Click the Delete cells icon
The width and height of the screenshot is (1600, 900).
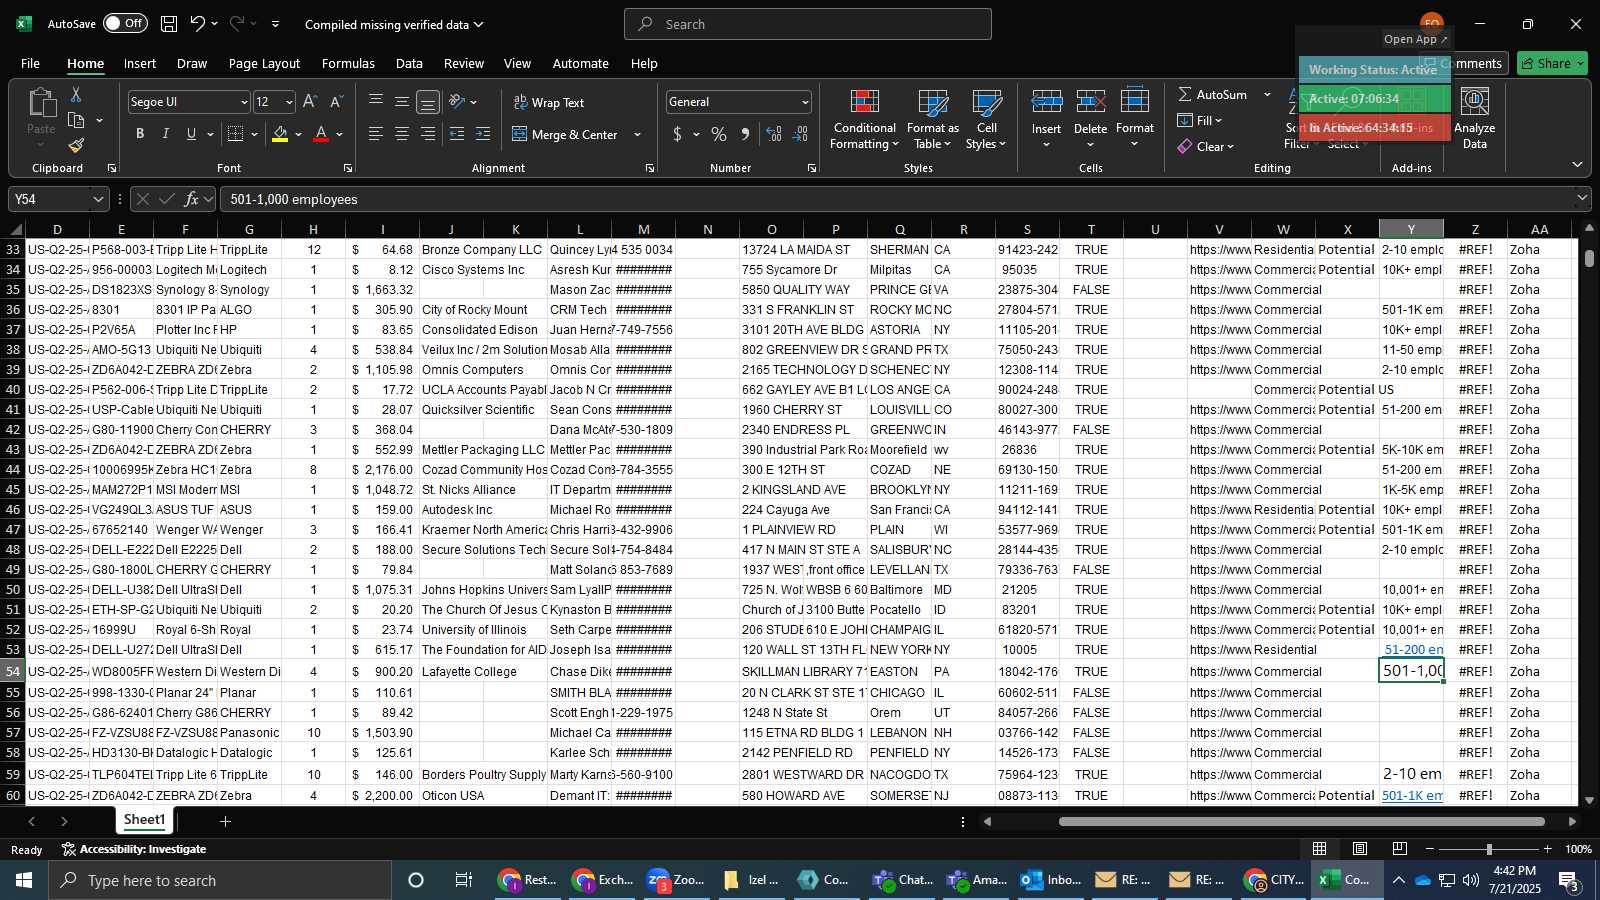click(x=1090, y=102)
